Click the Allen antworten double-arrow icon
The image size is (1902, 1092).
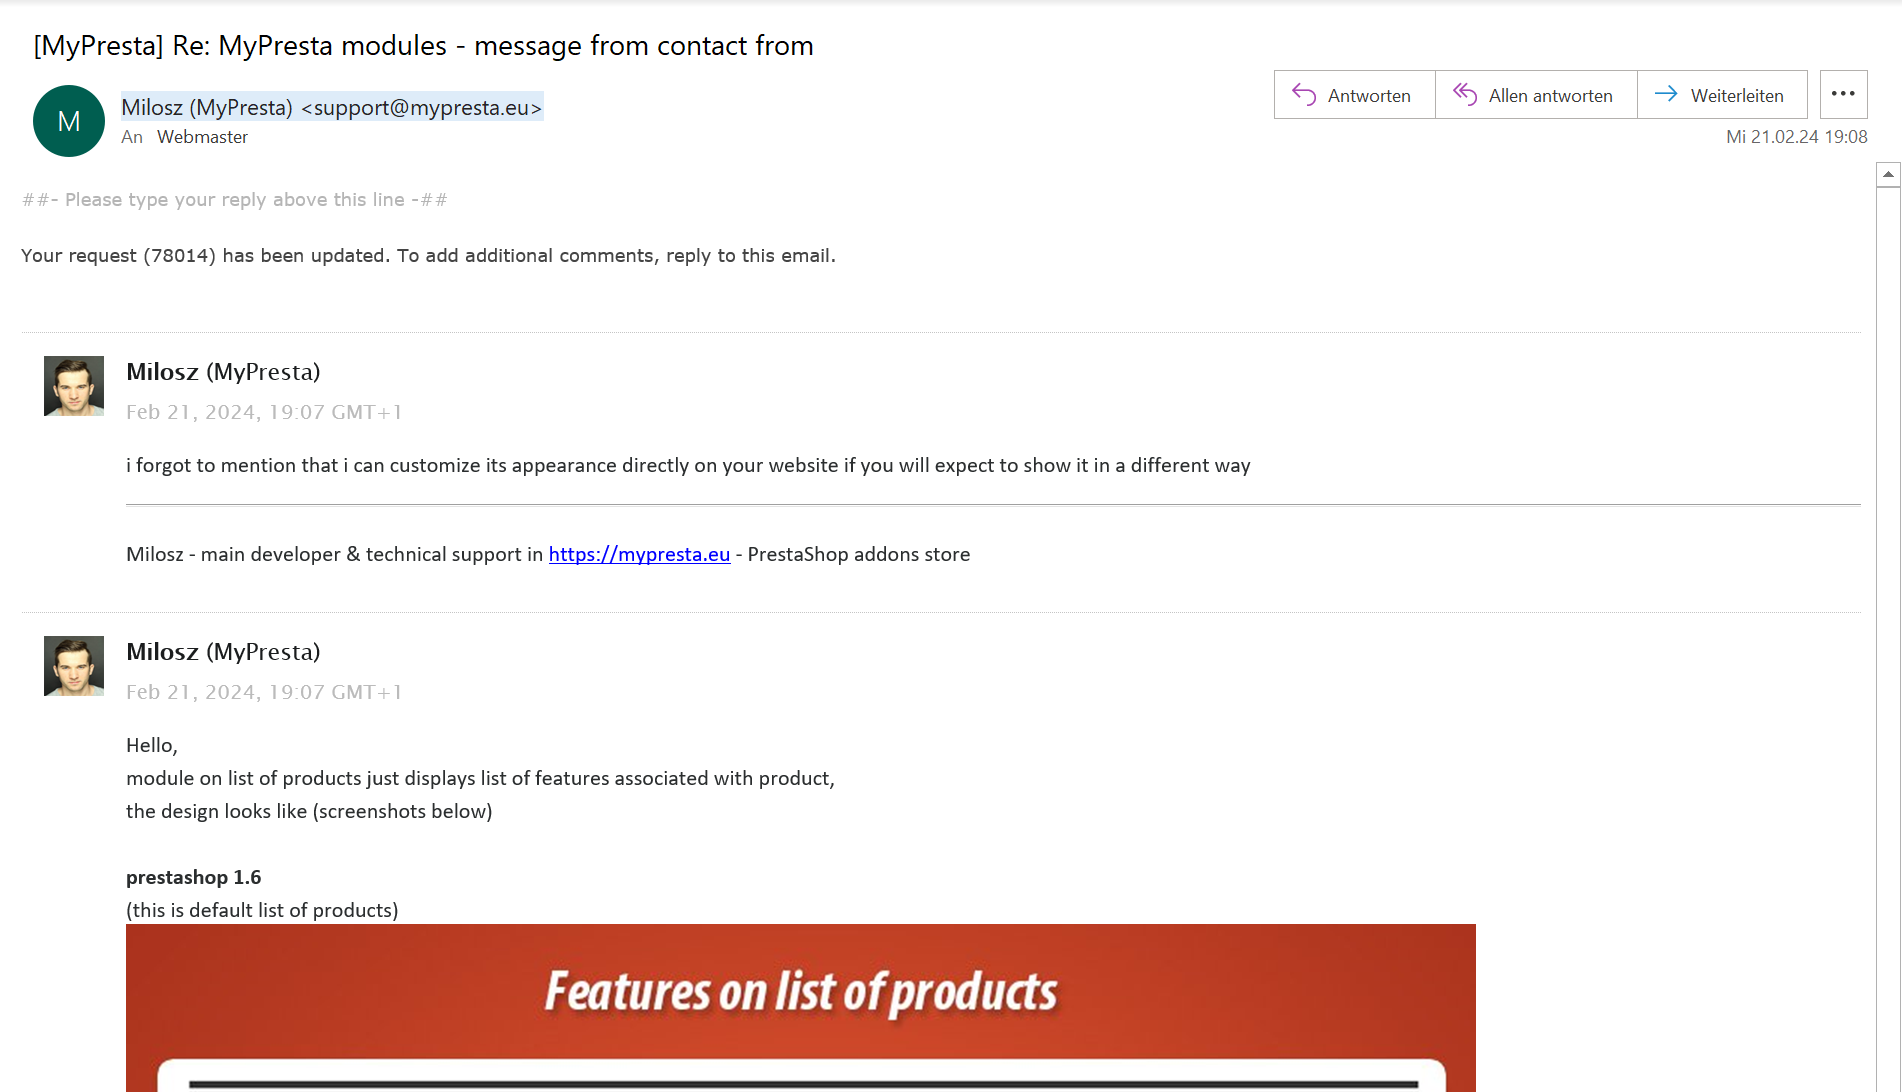click(x=1465, y=95)
